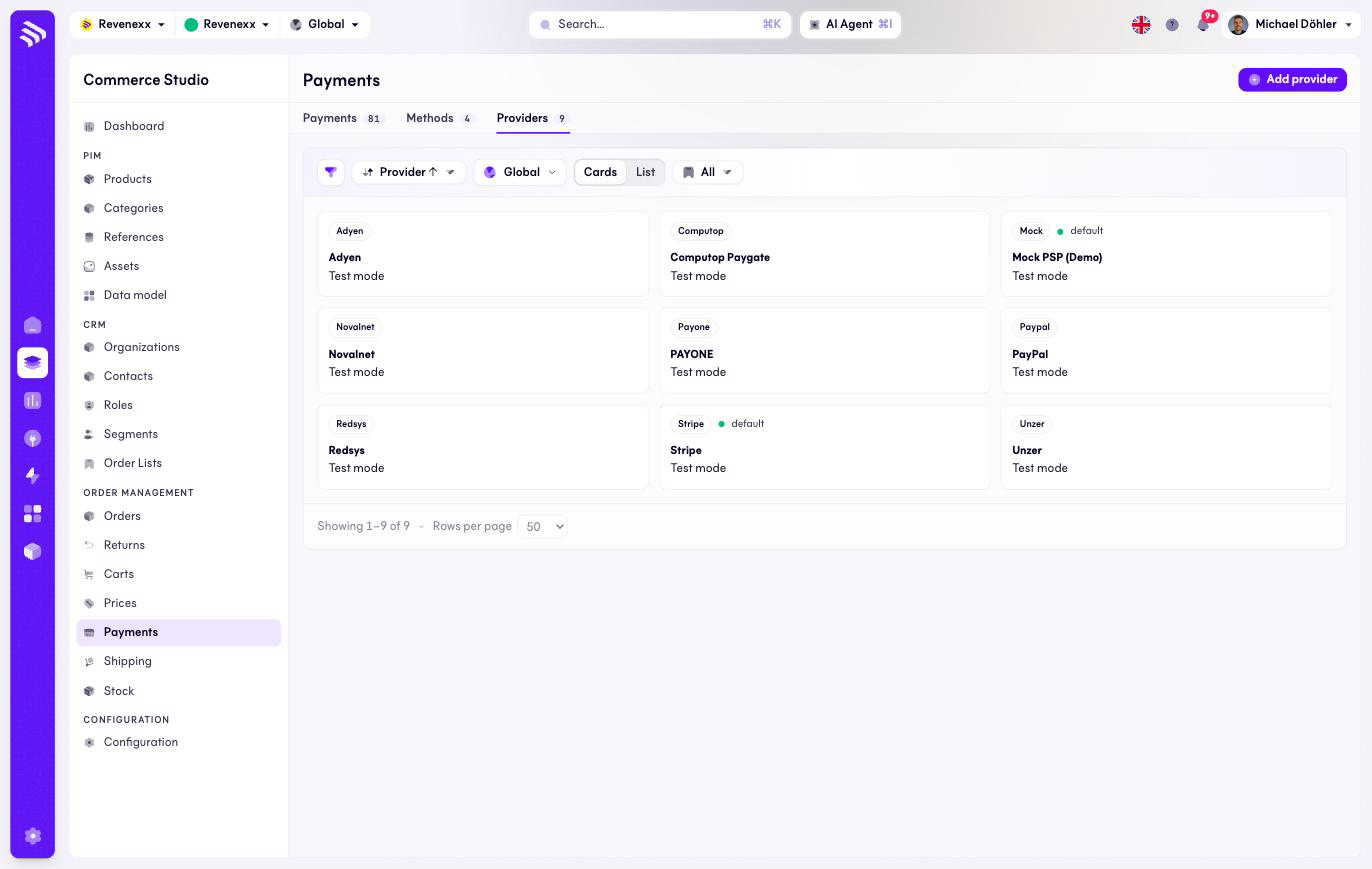The width and height of the screenshot is (1372, 869).
Task: Switch providers view to Cards
Action: point(600,172)
